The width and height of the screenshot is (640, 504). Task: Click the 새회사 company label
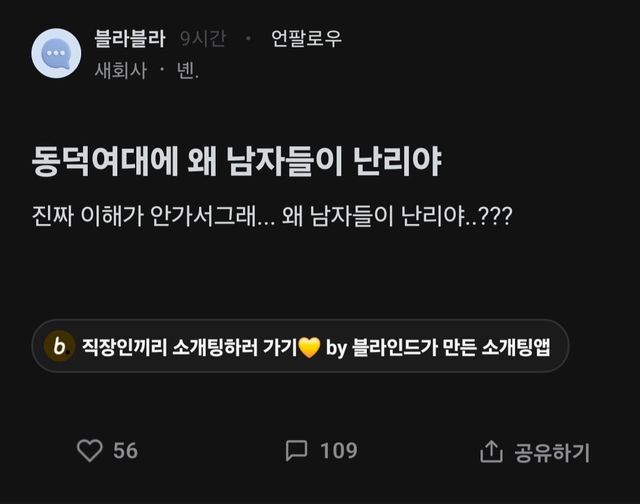pyautogui.click(x=121, y=71)
